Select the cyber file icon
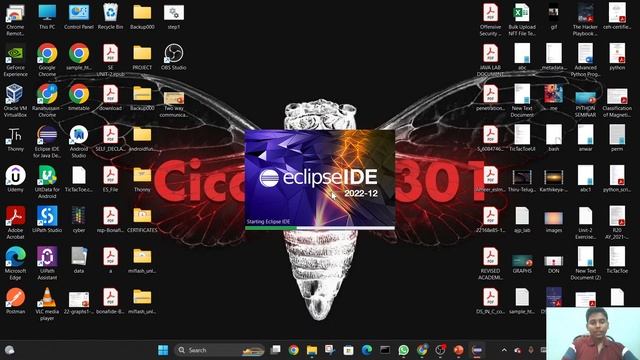The width and height of the screenshot is (640, 360). pos(79,219)
